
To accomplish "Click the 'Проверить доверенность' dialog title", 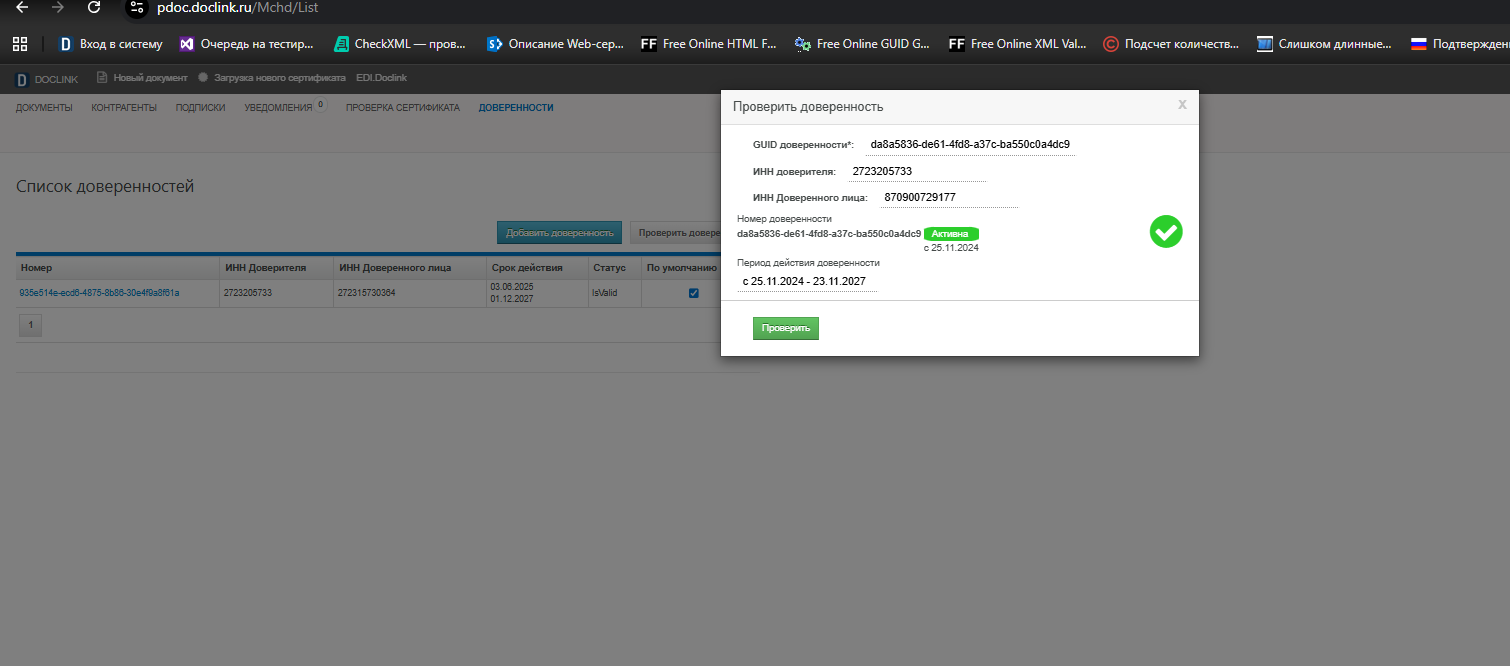I will 808,106.
